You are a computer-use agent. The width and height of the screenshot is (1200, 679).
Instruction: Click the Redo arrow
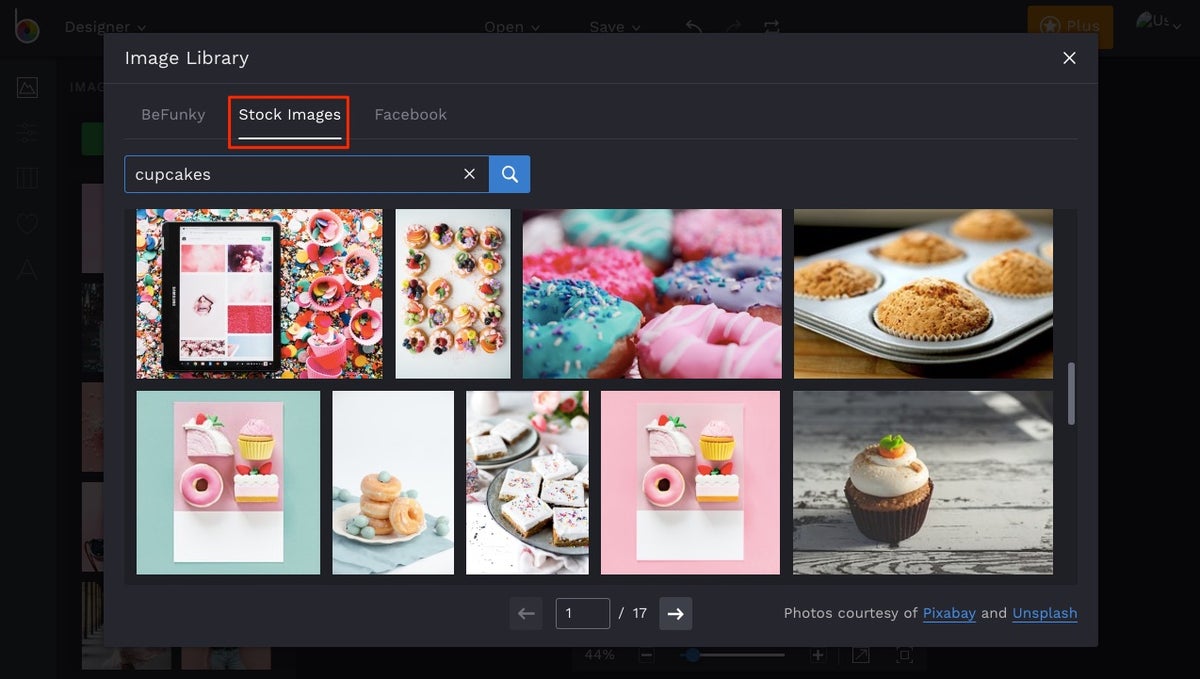pos(732,27)
